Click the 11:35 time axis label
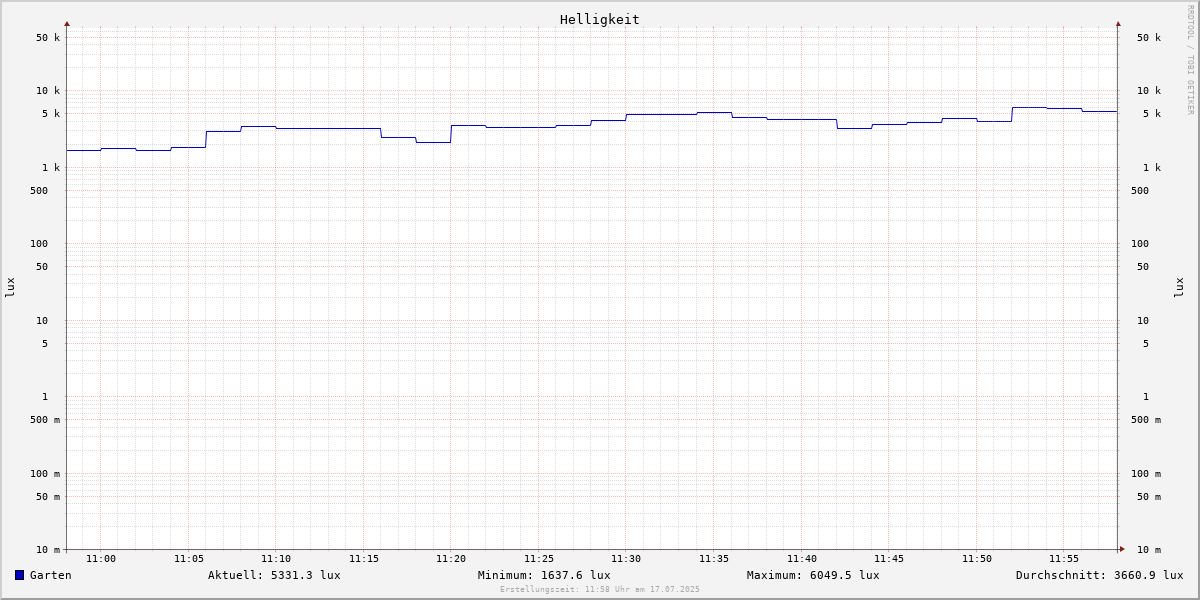 tap(714, 559)
